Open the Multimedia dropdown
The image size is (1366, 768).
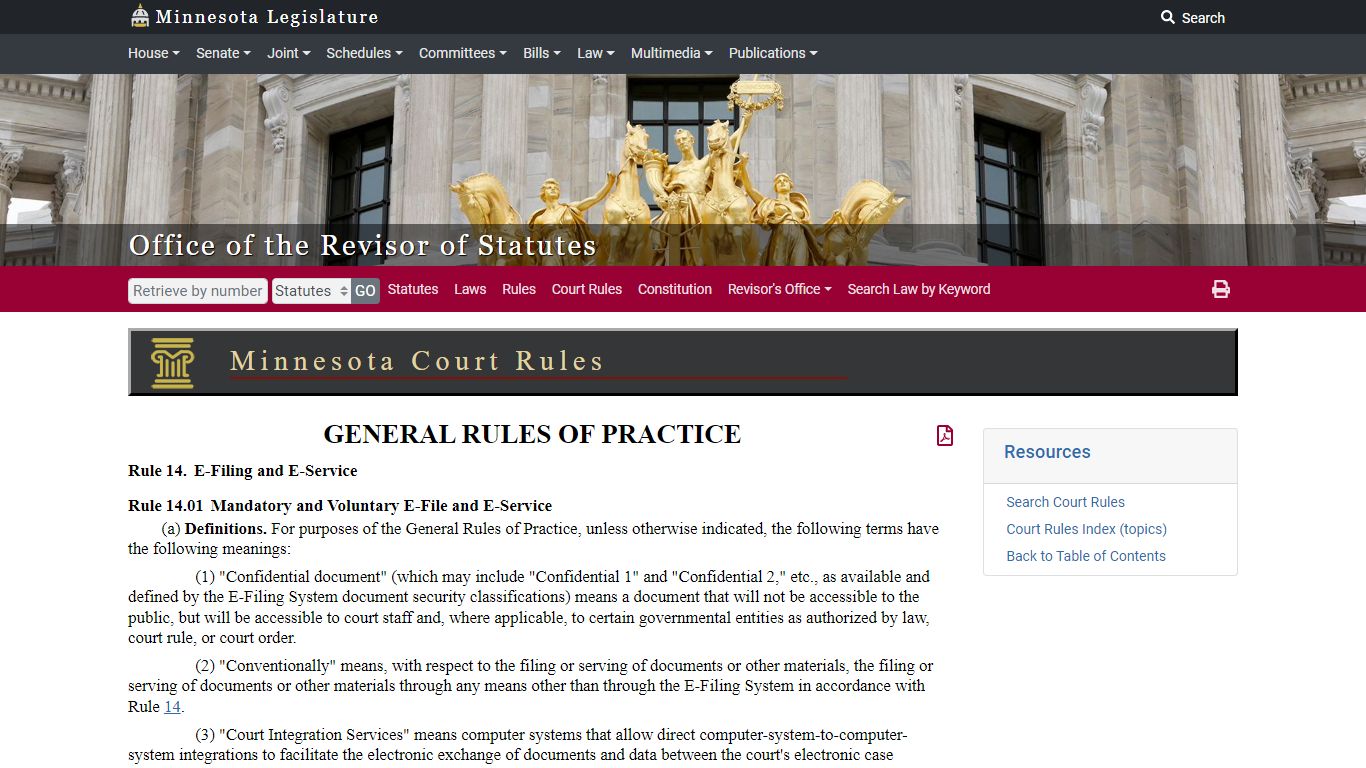(672, 53)
